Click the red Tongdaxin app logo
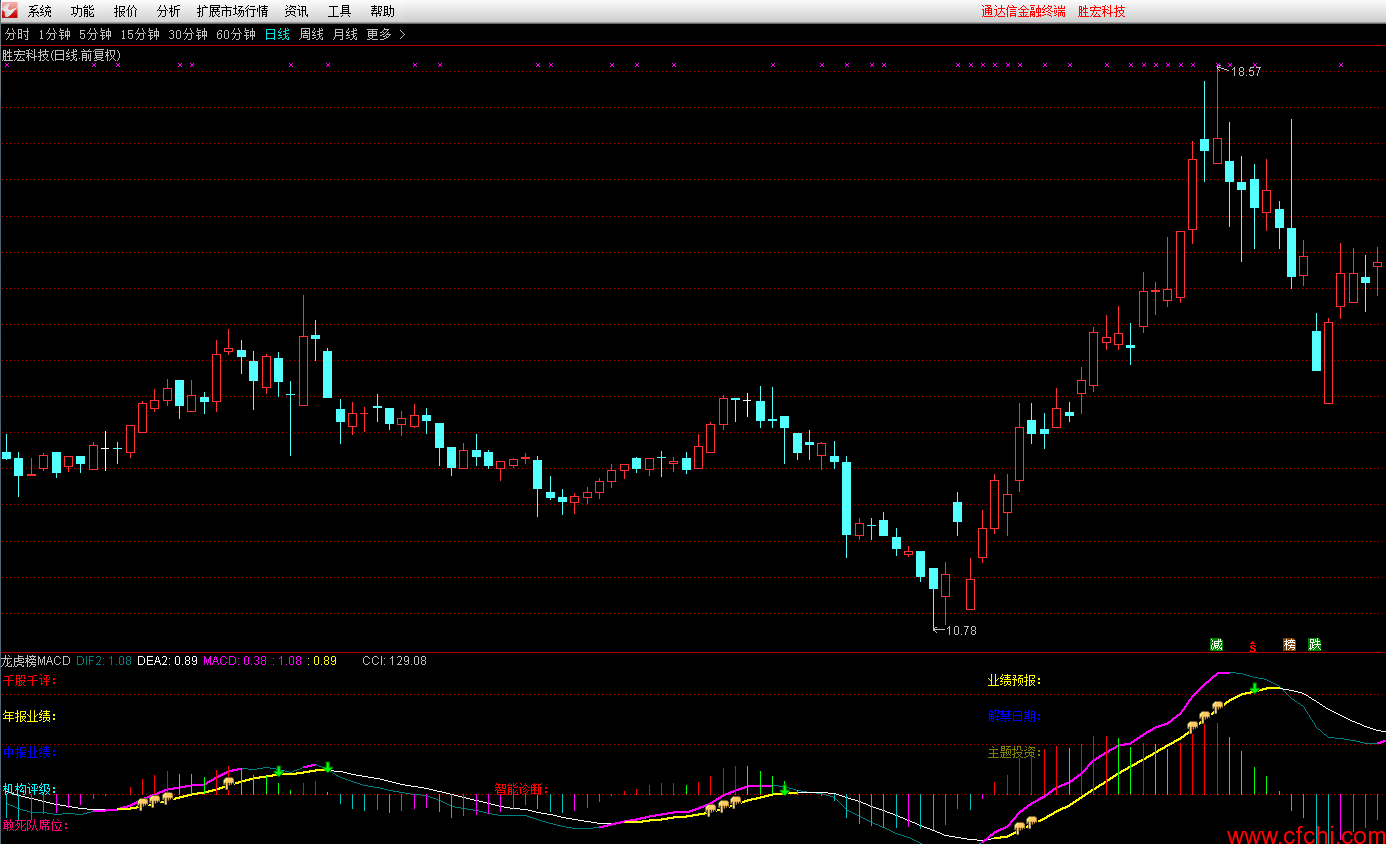The height and width of the screenshot is (844, 1386). click(x=11, y=11)
